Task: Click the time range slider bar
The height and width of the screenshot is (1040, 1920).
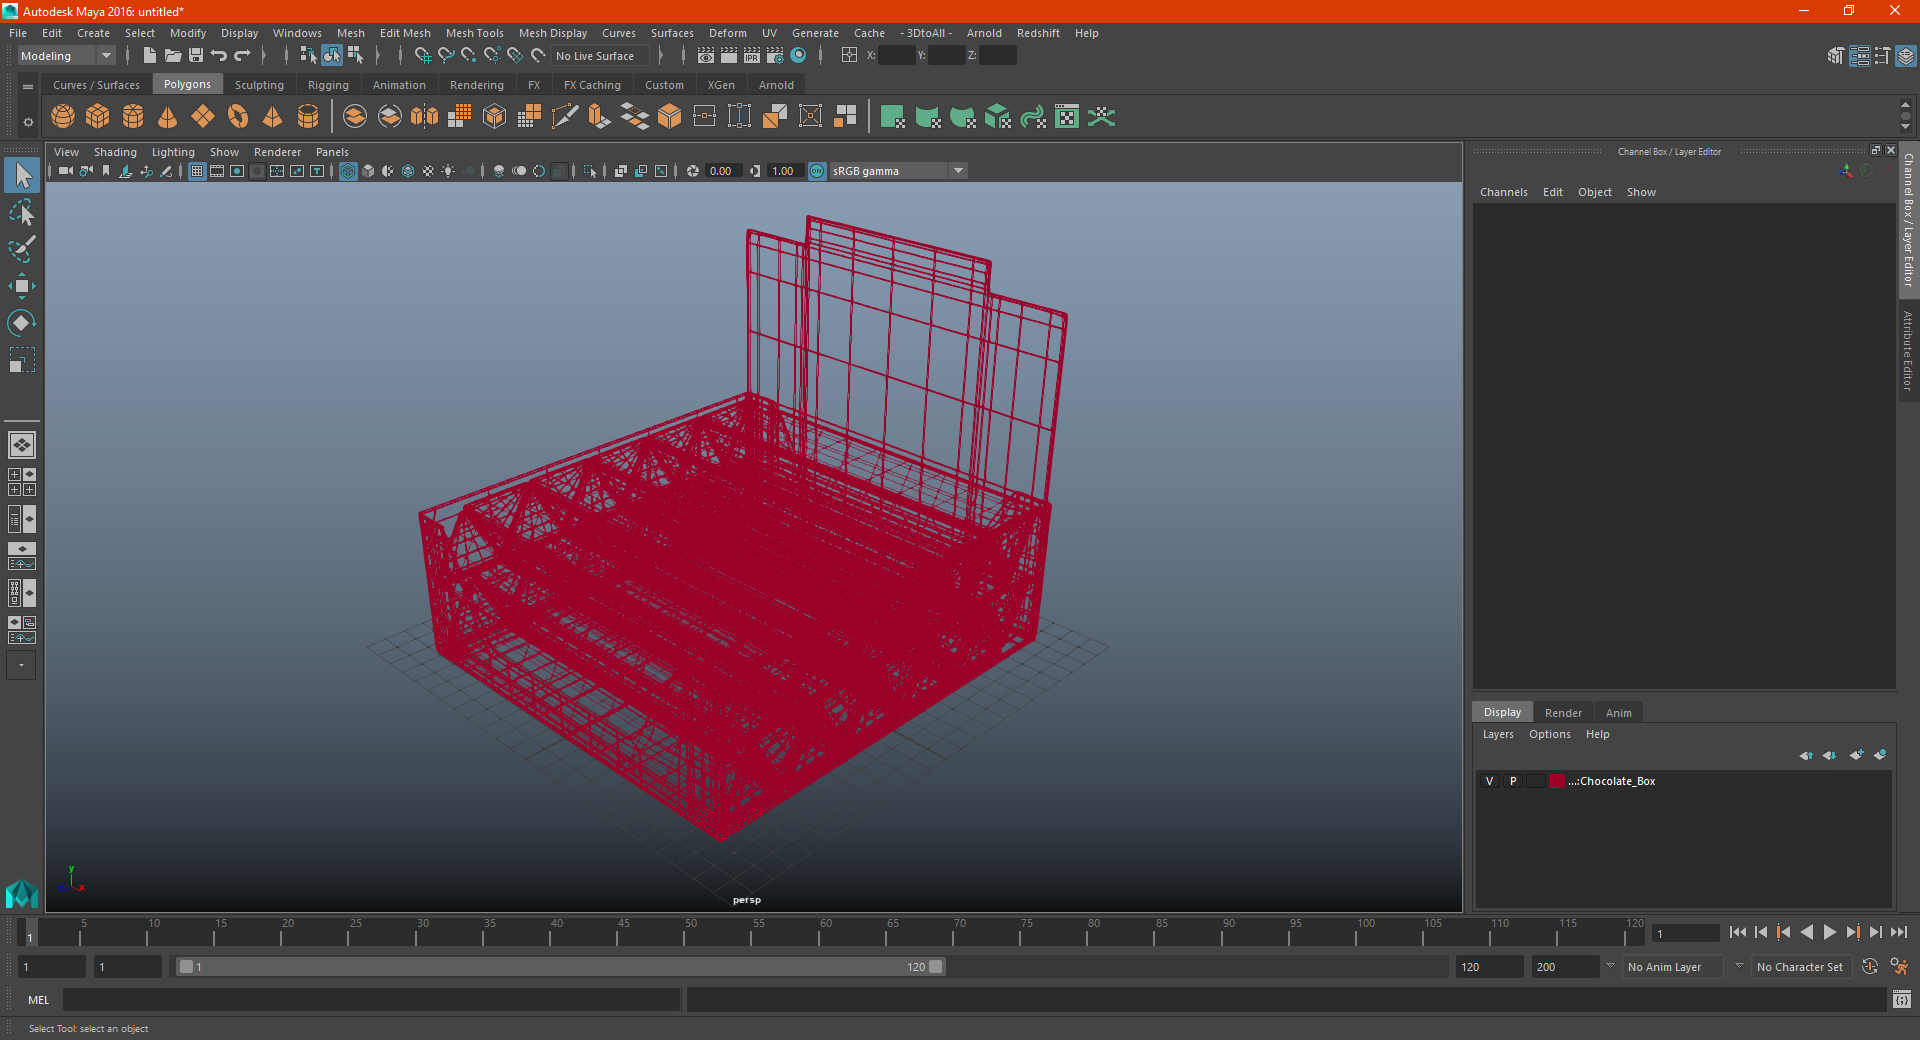Action: [560, 967]
